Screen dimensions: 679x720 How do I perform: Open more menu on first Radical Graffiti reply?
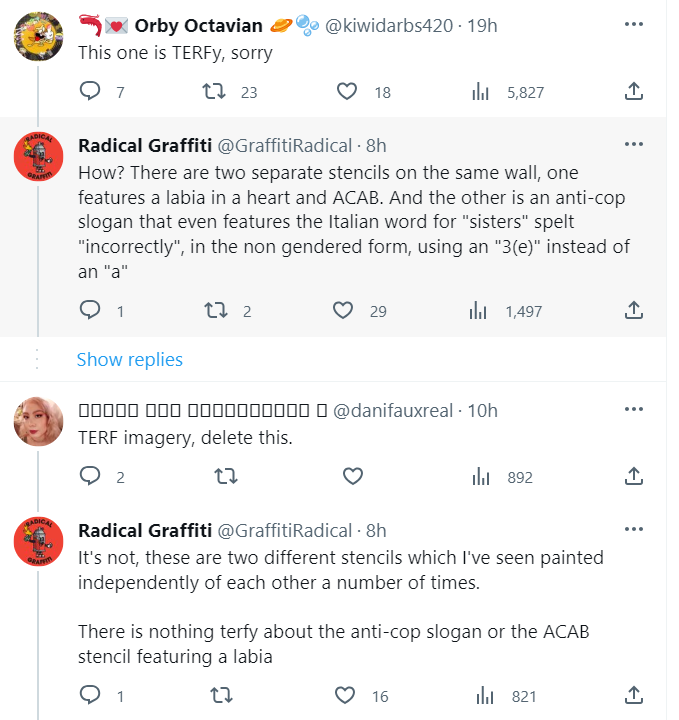633,144
